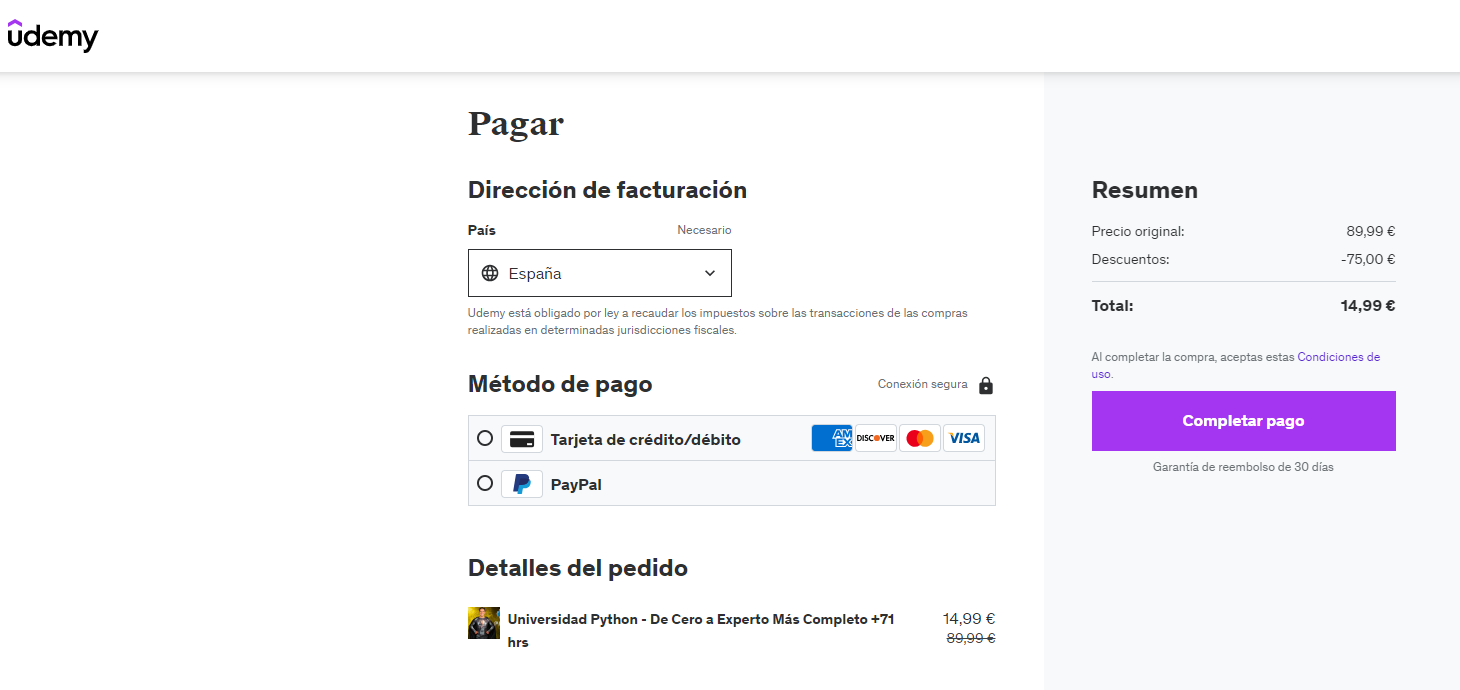Select credit/debit card radio button
Viewport: 1460px width, 690px height.
click(x=485, y=438)
